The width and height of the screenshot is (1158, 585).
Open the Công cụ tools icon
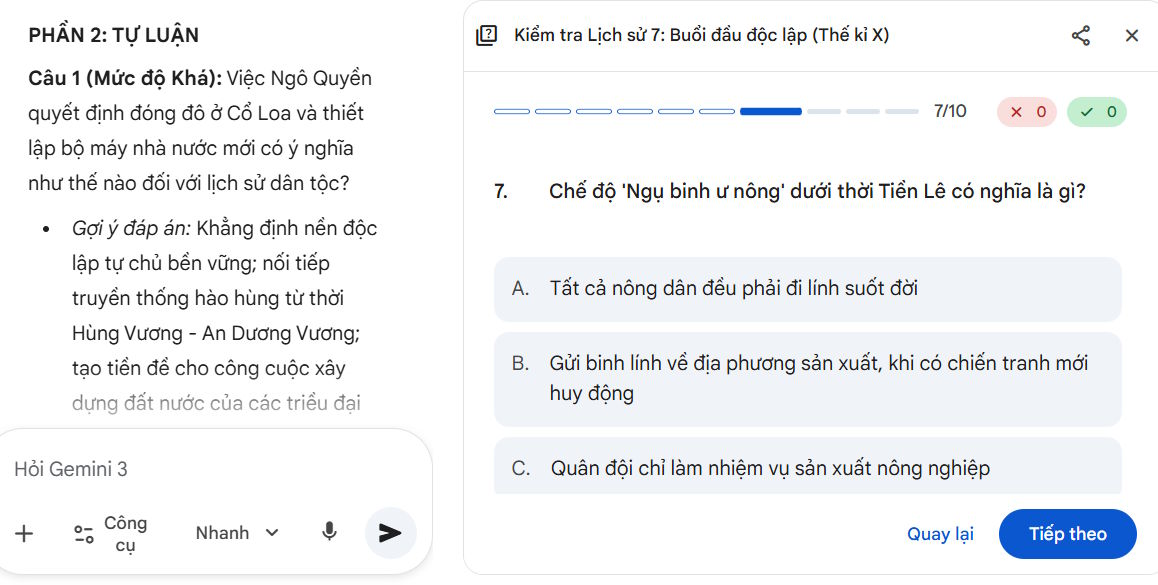coord(85,531)
